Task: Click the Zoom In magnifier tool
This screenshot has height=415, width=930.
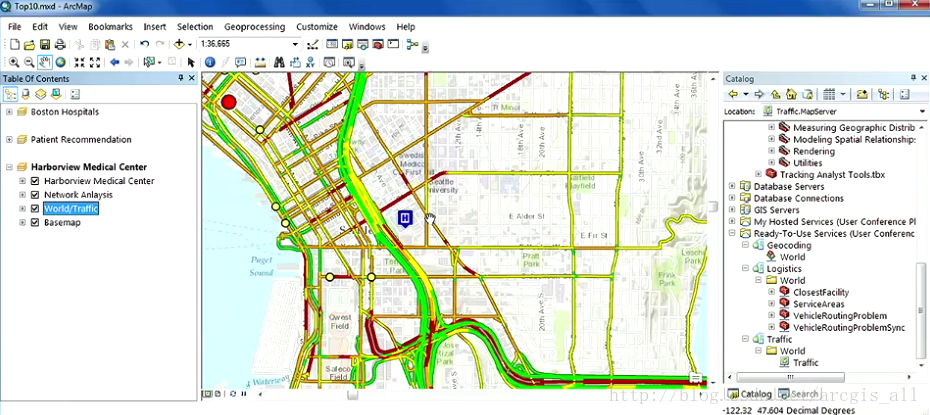Action: click(x=12, y=62)
